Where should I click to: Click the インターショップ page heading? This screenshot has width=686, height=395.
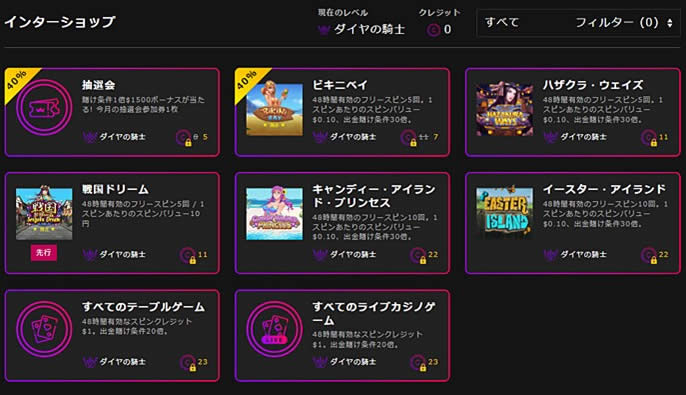(x=60, y=22)
